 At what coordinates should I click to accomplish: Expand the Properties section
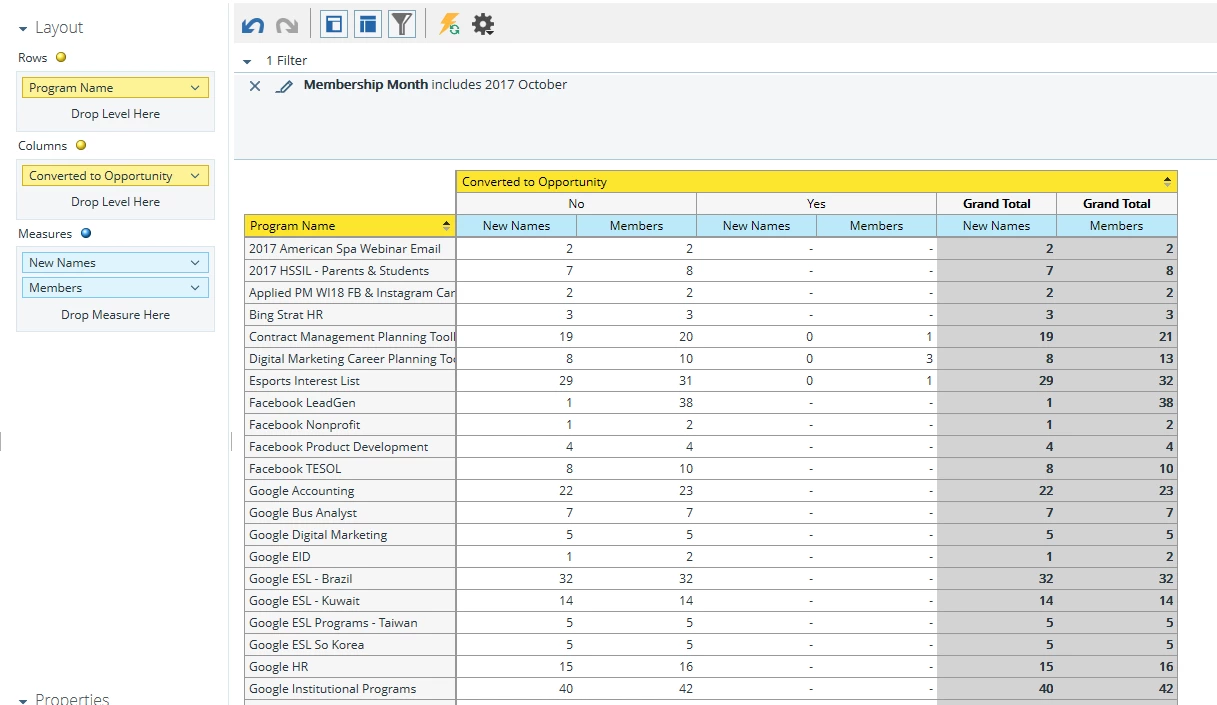click(23, 700)
